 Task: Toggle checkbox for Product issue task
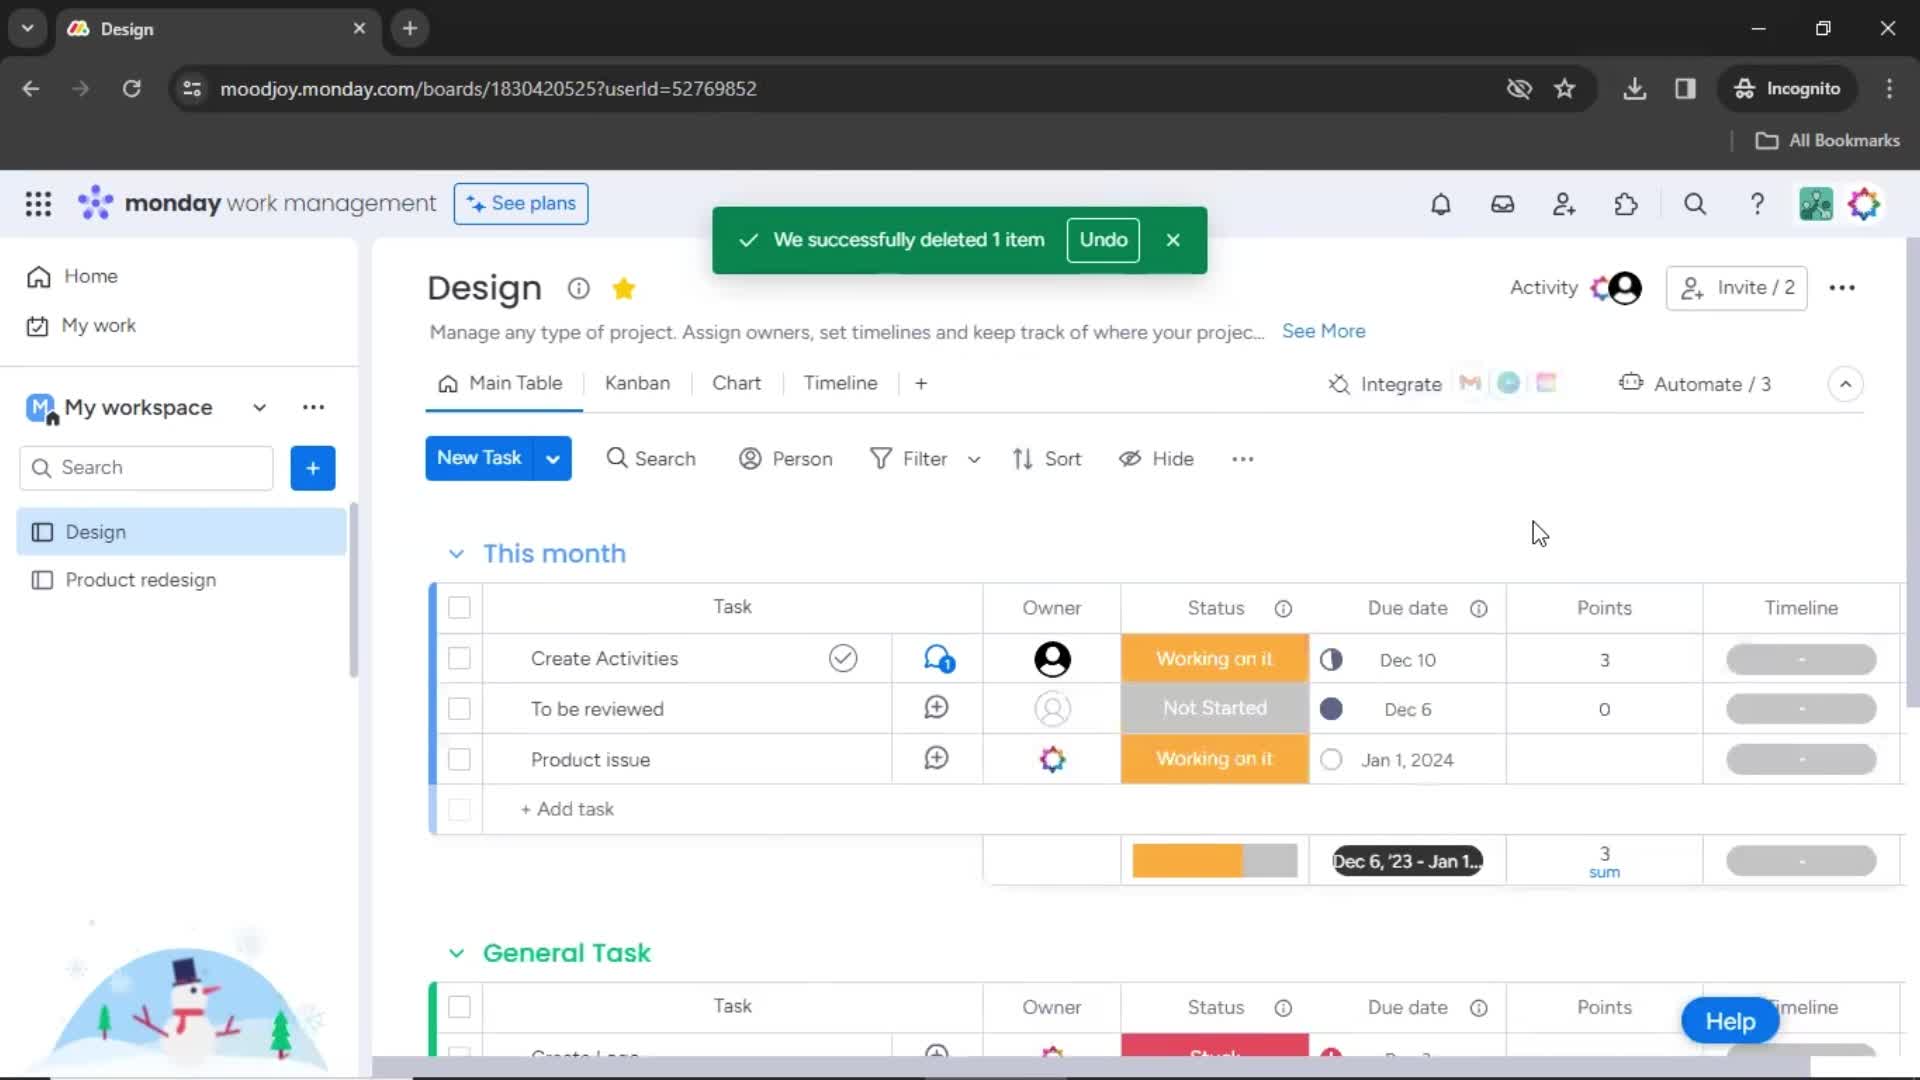(460, 760)
